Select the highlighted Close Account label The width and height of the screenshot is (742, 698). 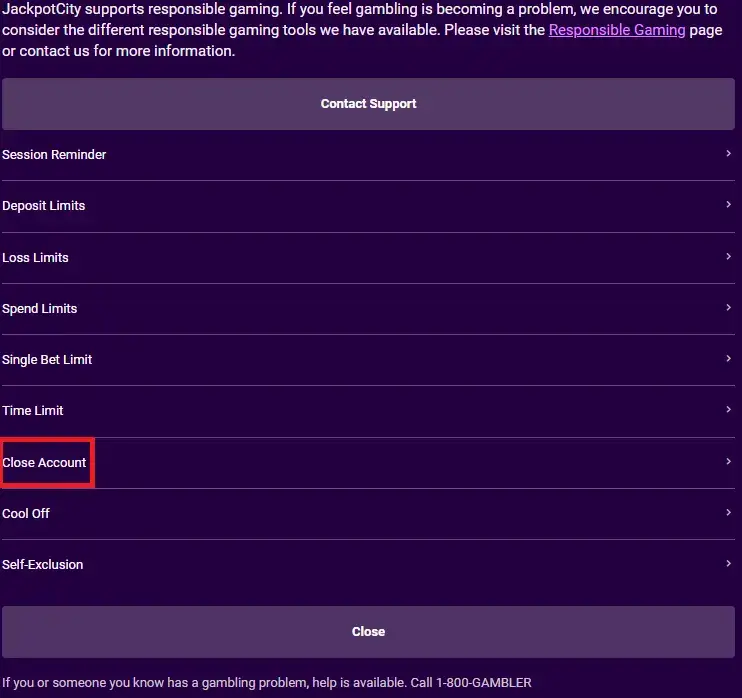[x=45, y=463]
